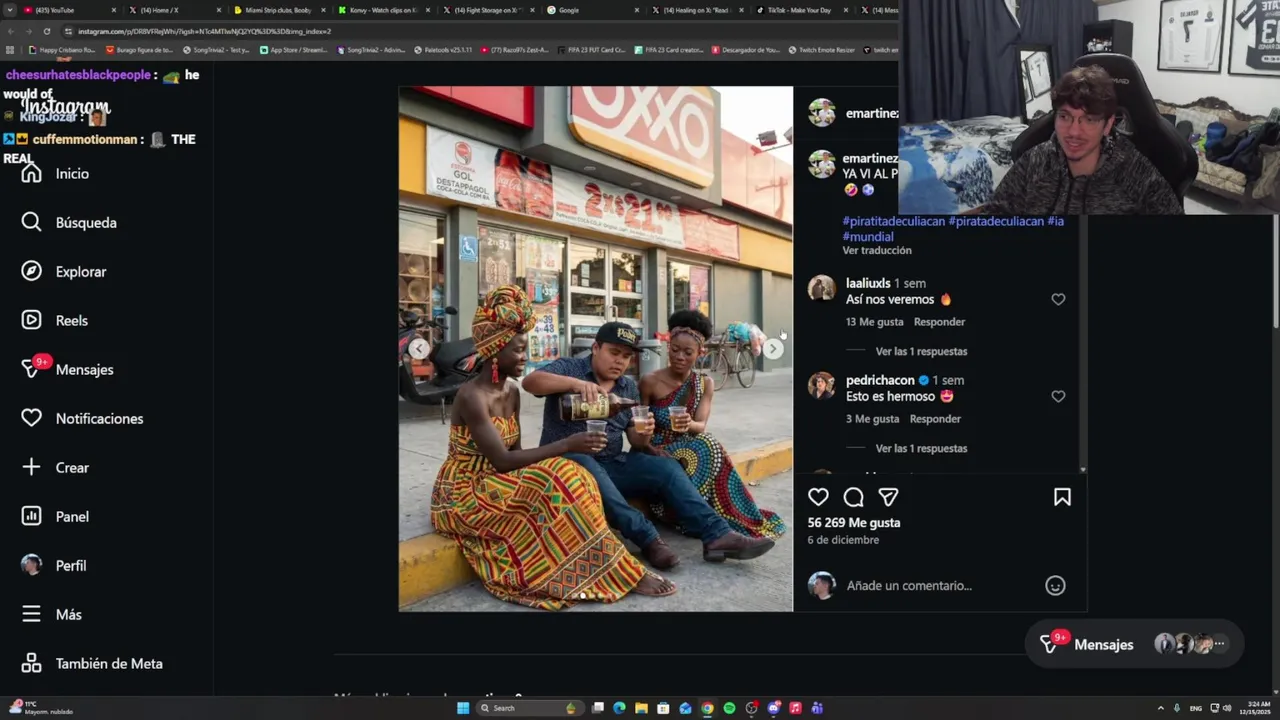1280x720 pixels.
Task: Expand replies under pedrichacon comment
Action: coord(921,448)
